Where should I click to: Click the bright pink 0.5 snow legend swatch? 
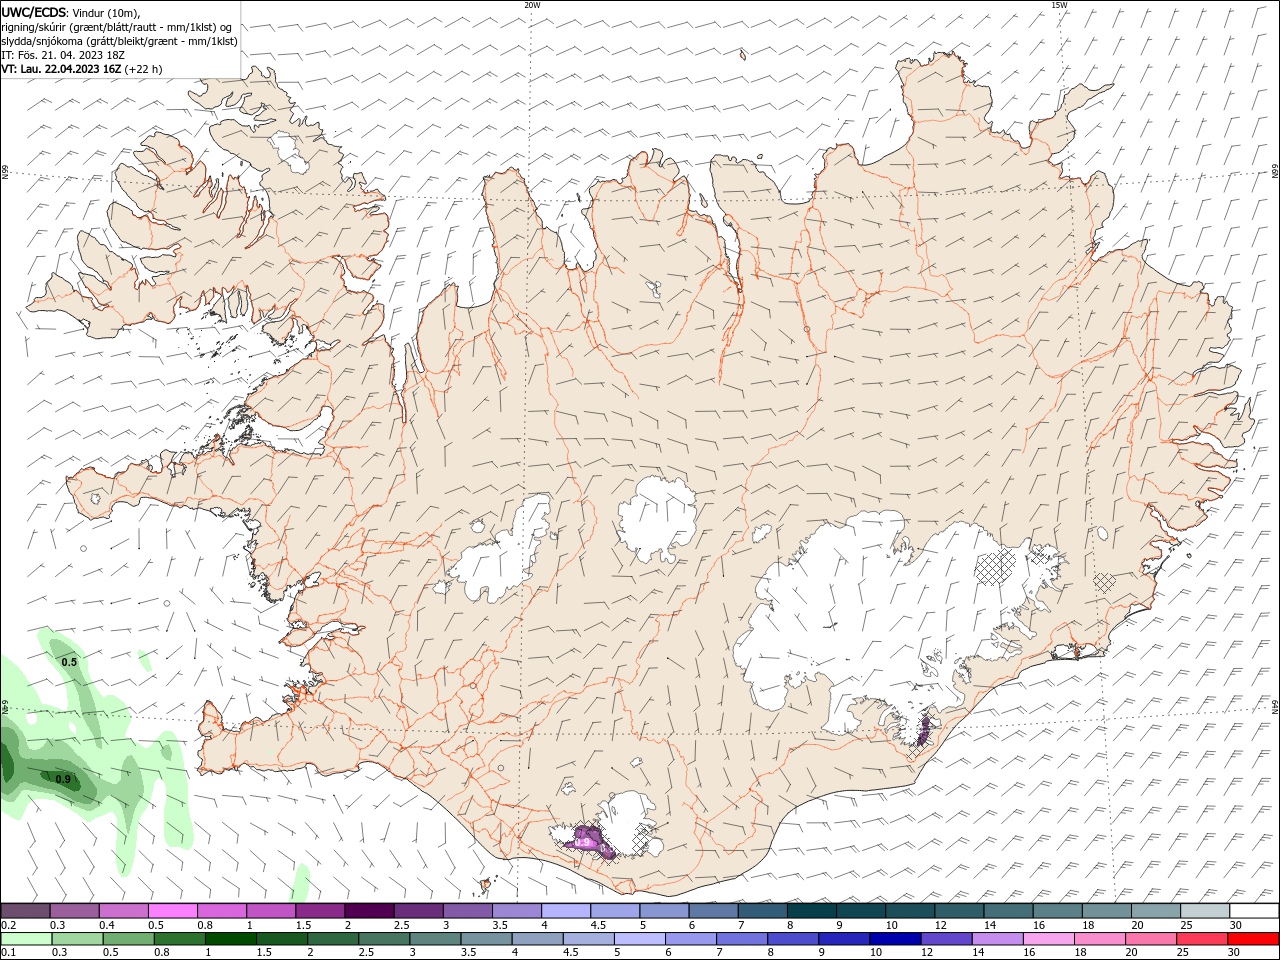172,911
